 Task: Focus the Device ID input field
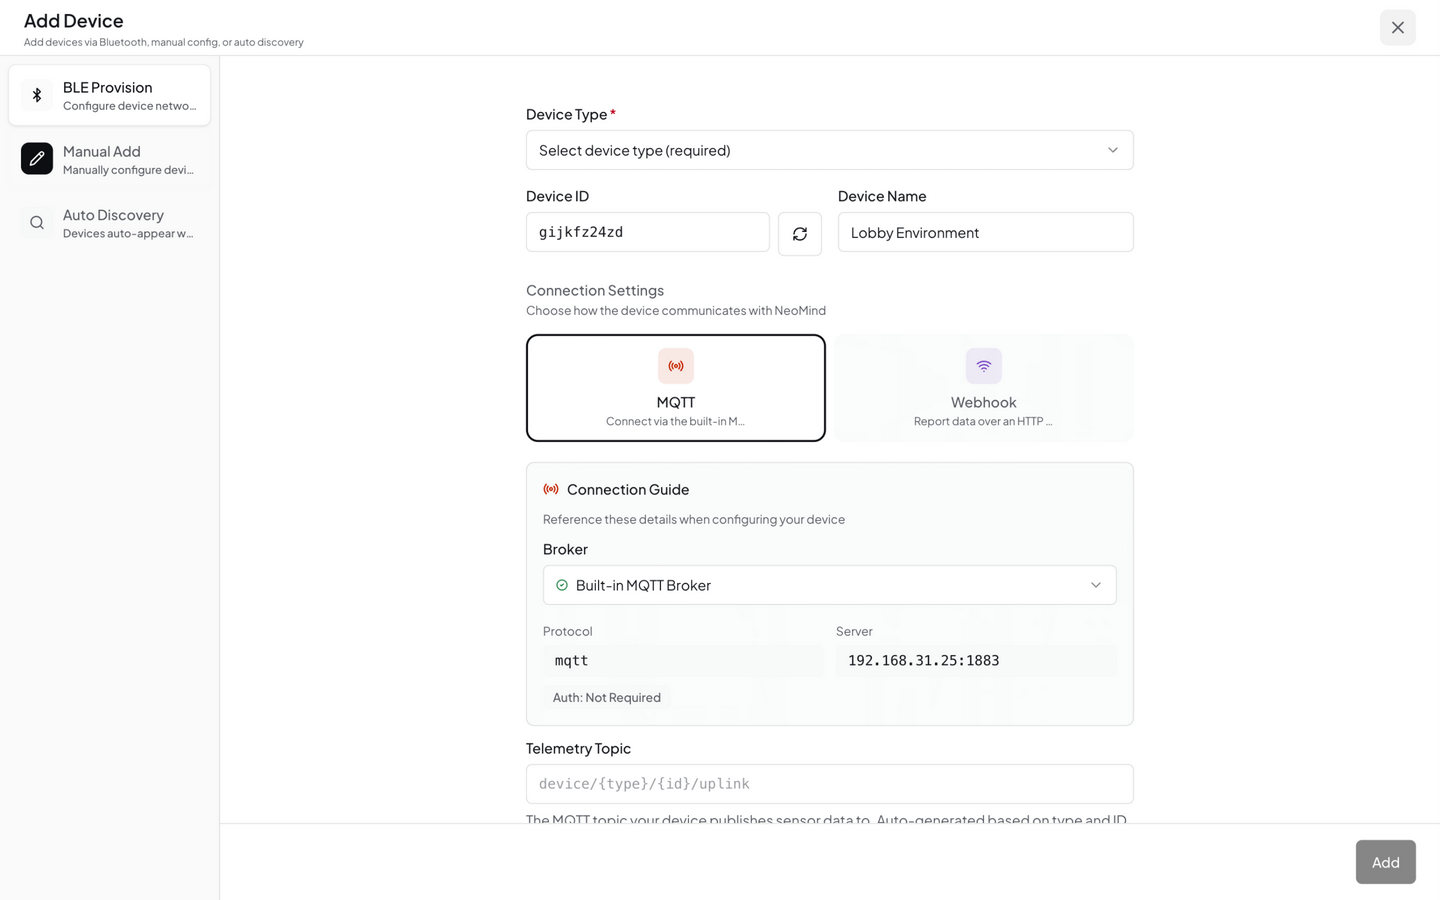point(648,232)
